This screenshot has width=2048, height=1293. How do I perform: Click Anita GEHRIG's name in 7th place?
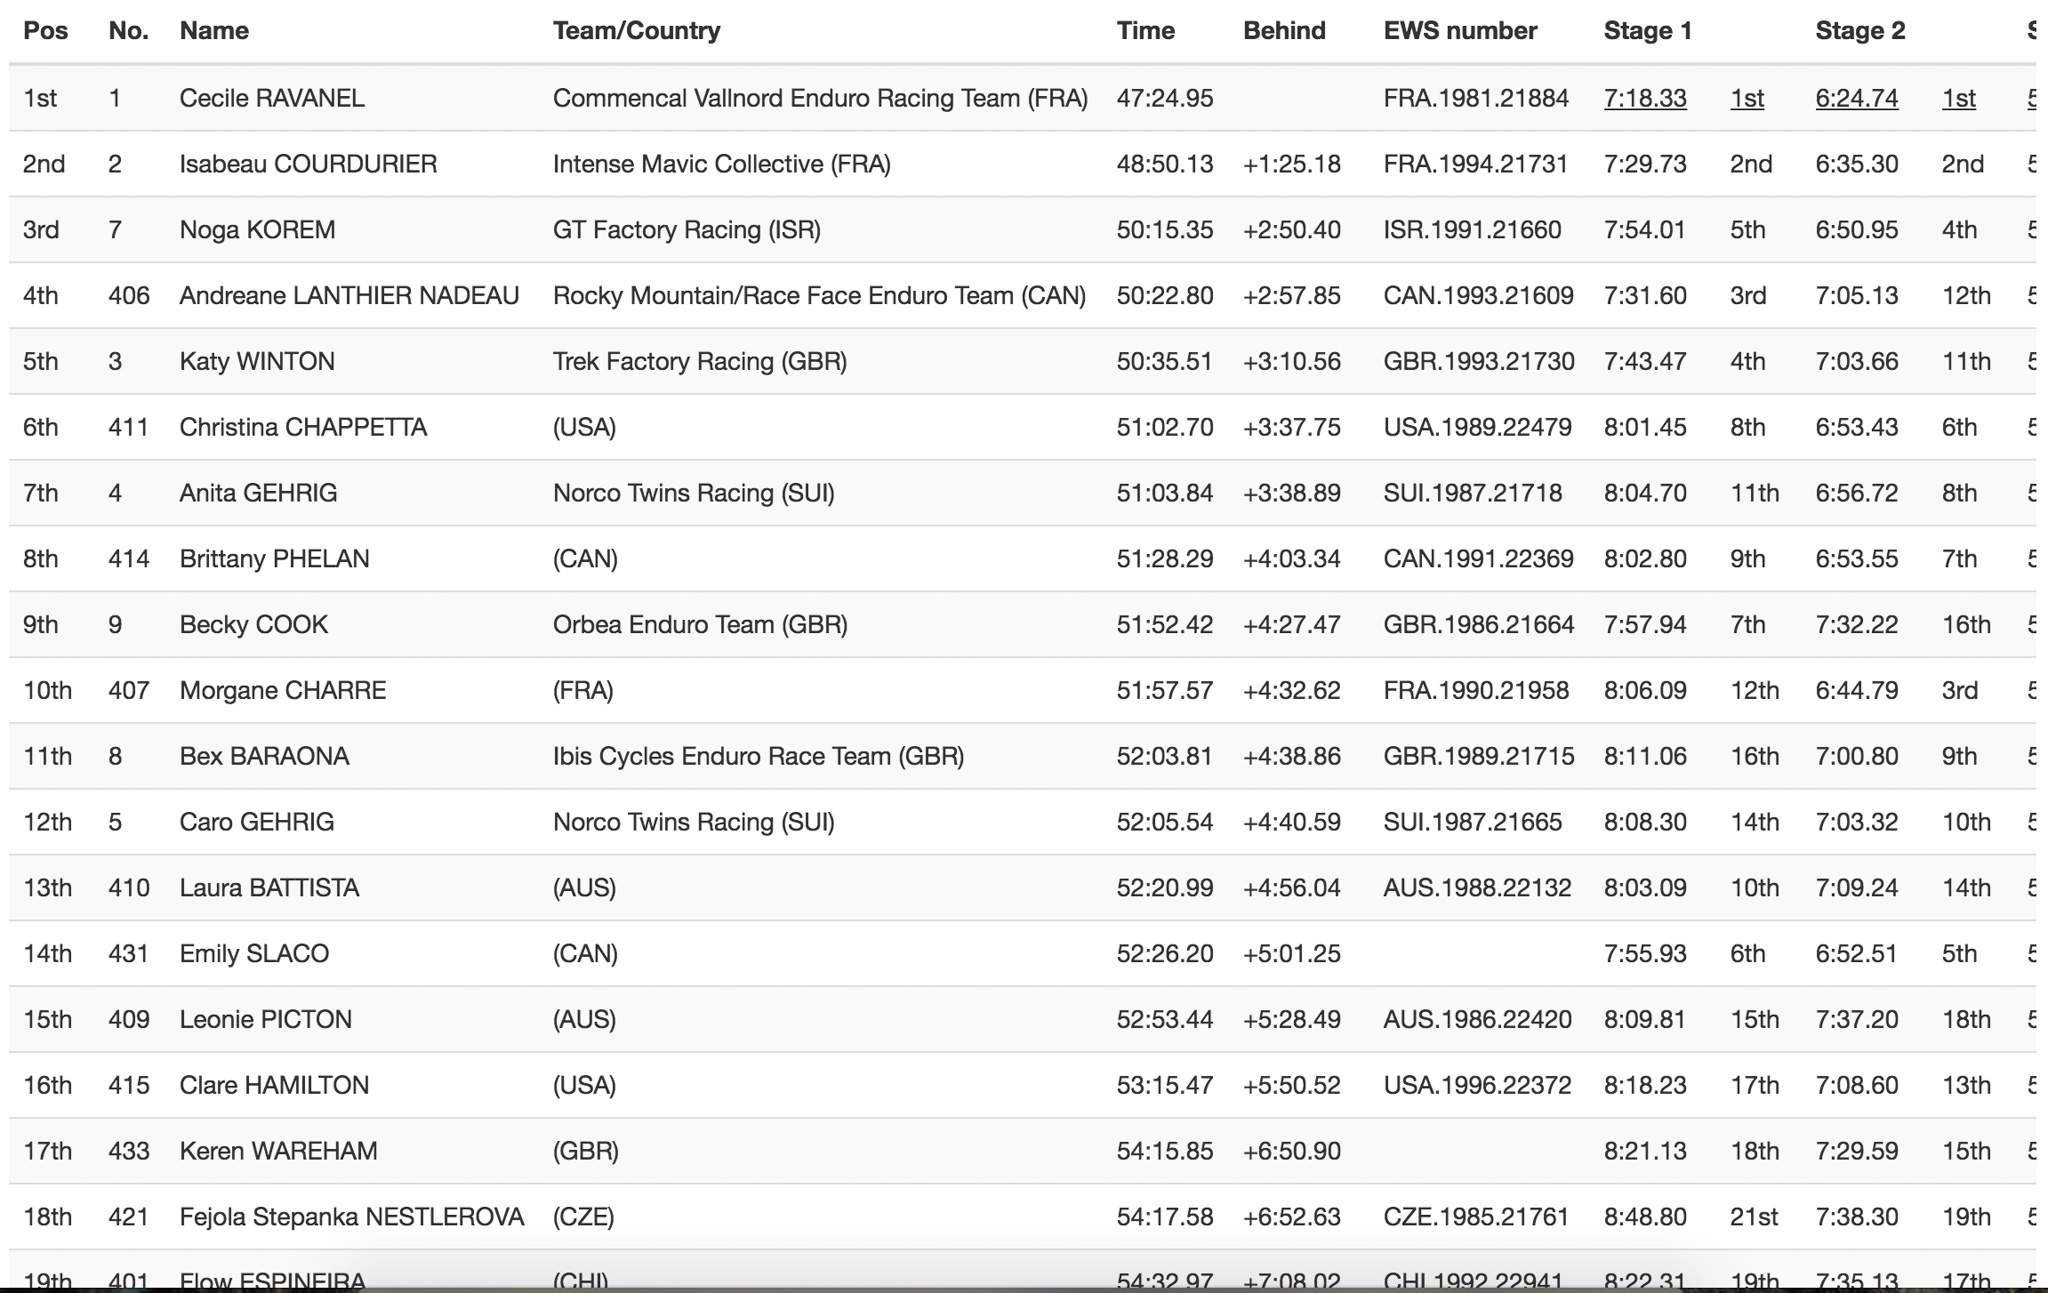point(258,493)
